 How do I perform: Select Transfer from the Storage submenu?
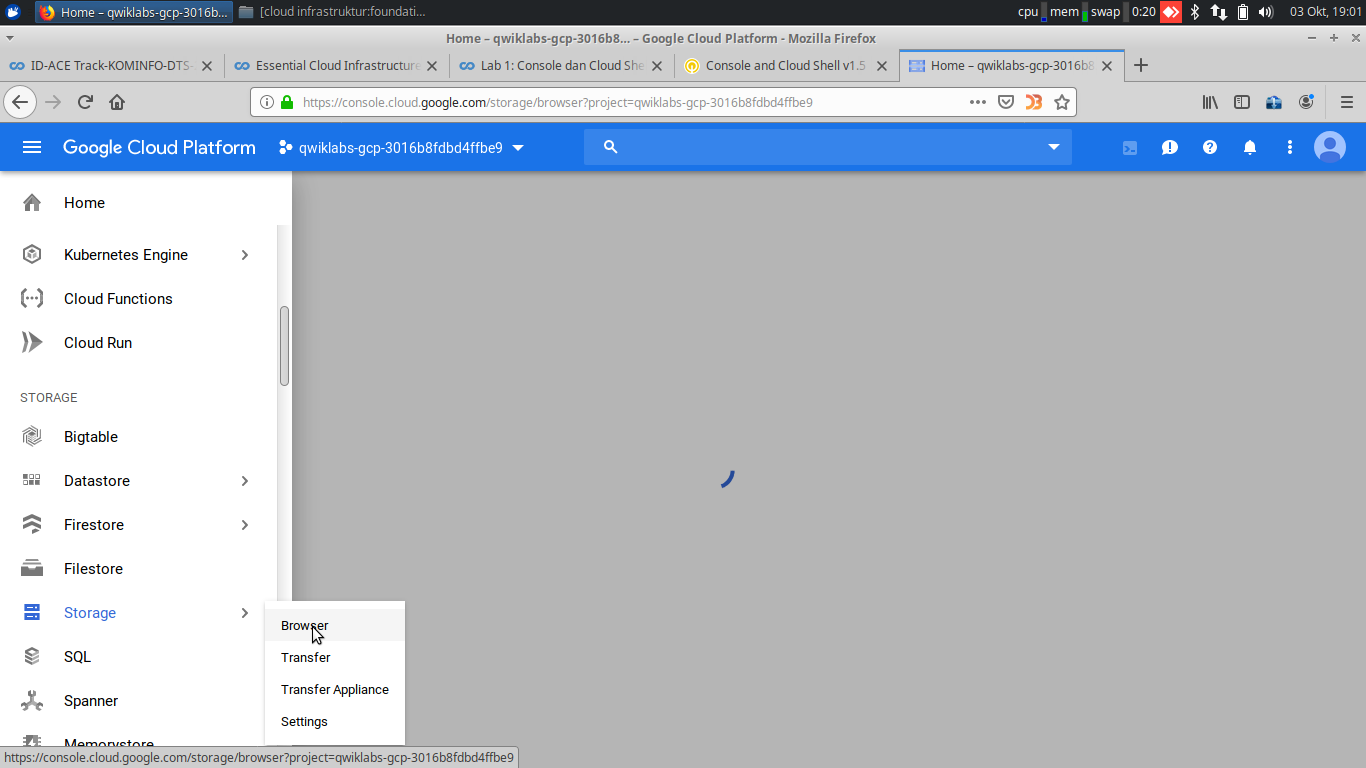tap(305, 657)
